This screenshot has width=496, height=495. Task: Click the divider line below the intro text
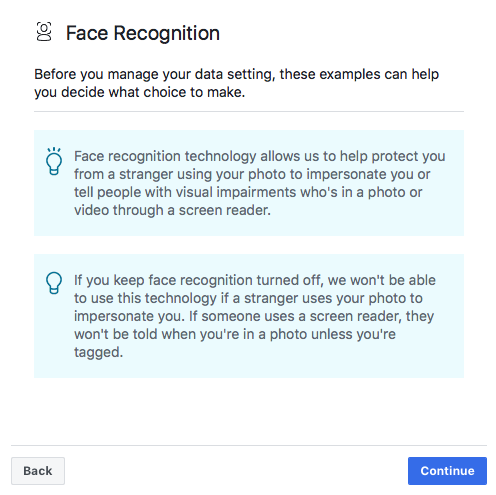click(249, 112)
